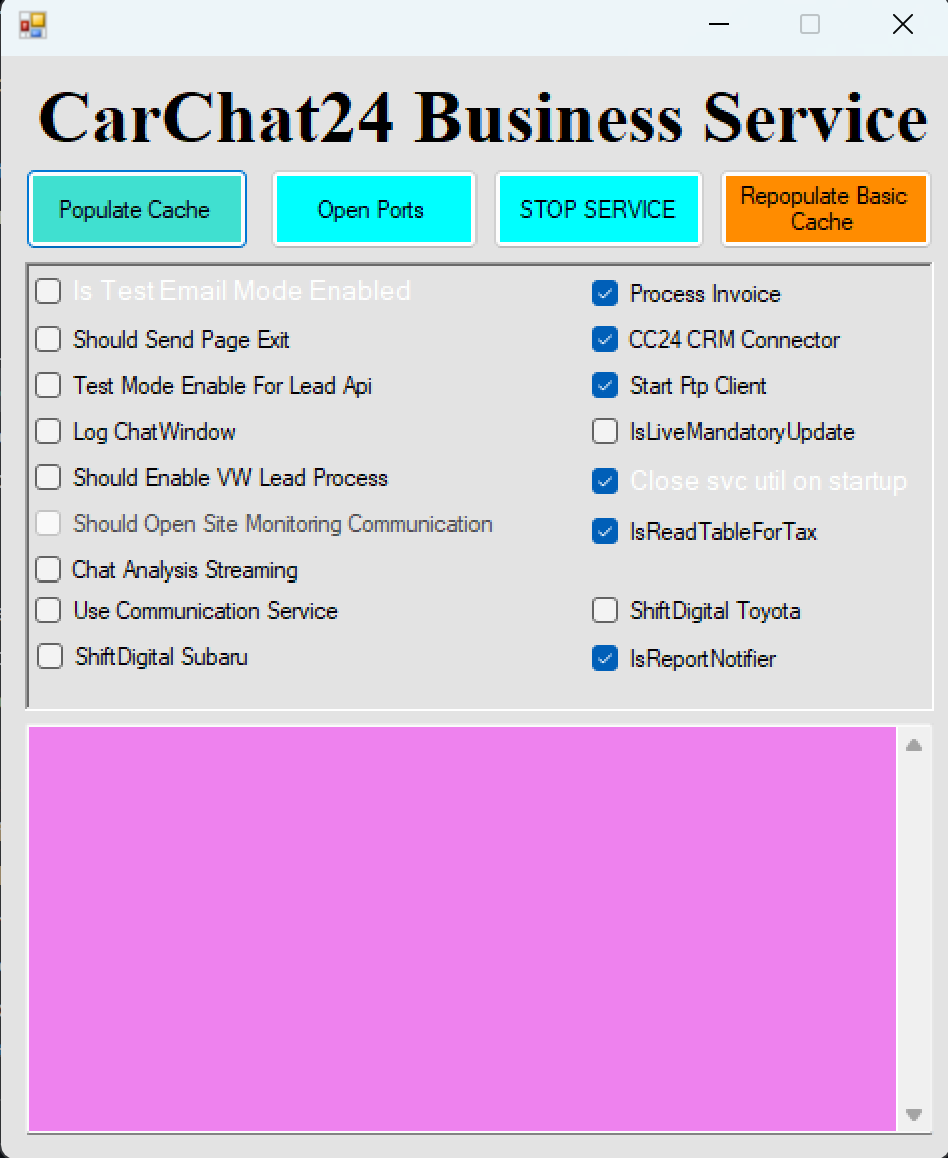The image size is (948, 1158).
Task: Disable CC24 CRM Connector
Action: [x=604, y=340]
